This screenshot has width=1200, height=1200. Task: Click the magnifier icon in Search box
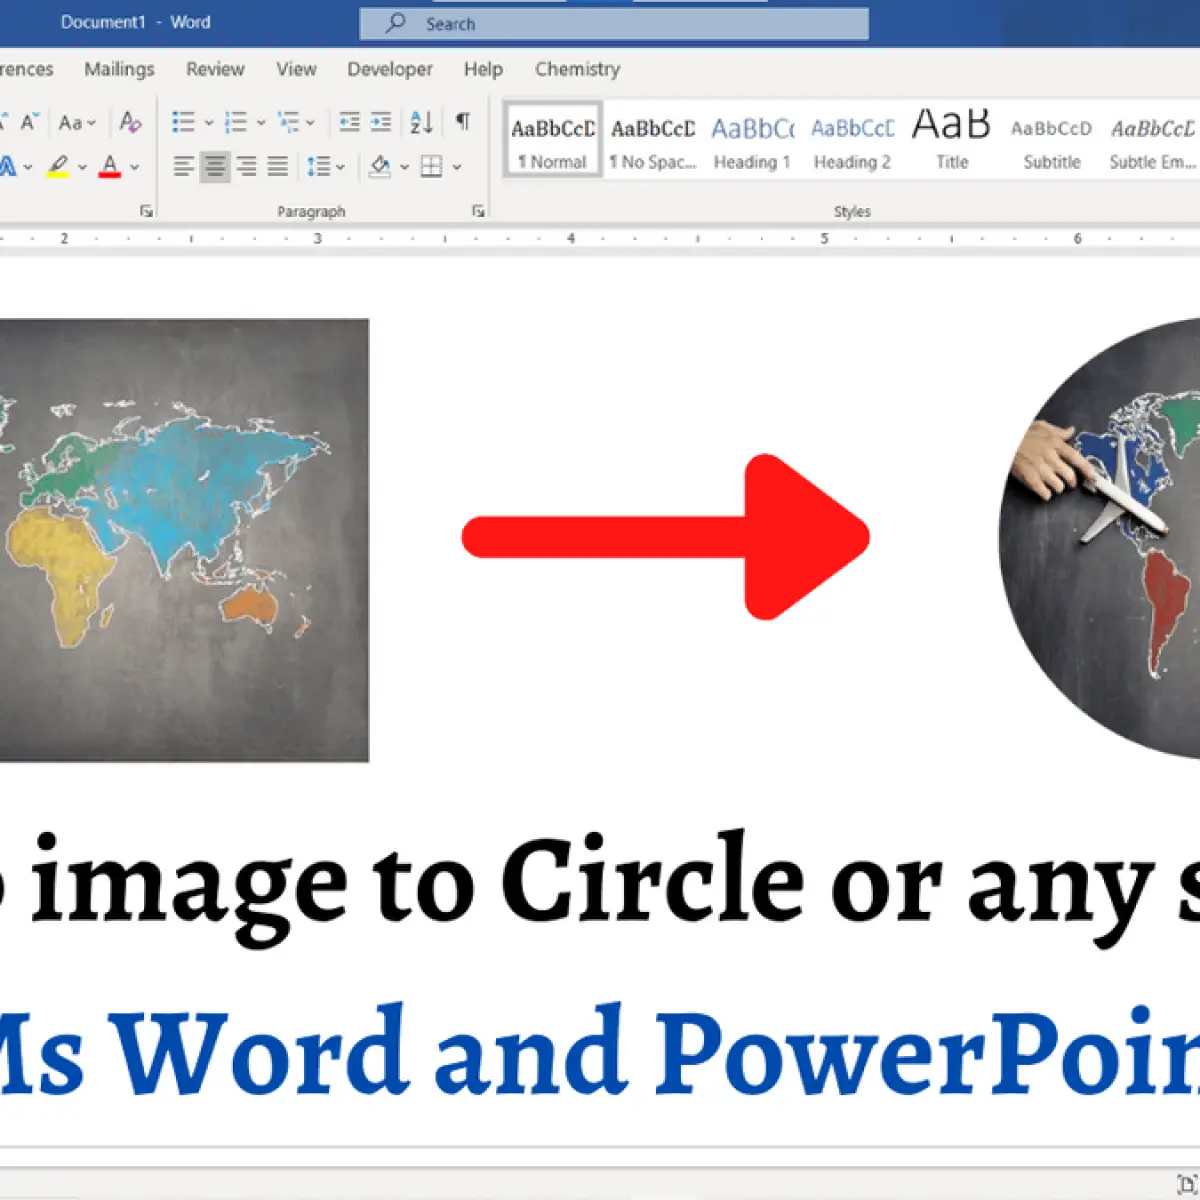coord(396,23)
